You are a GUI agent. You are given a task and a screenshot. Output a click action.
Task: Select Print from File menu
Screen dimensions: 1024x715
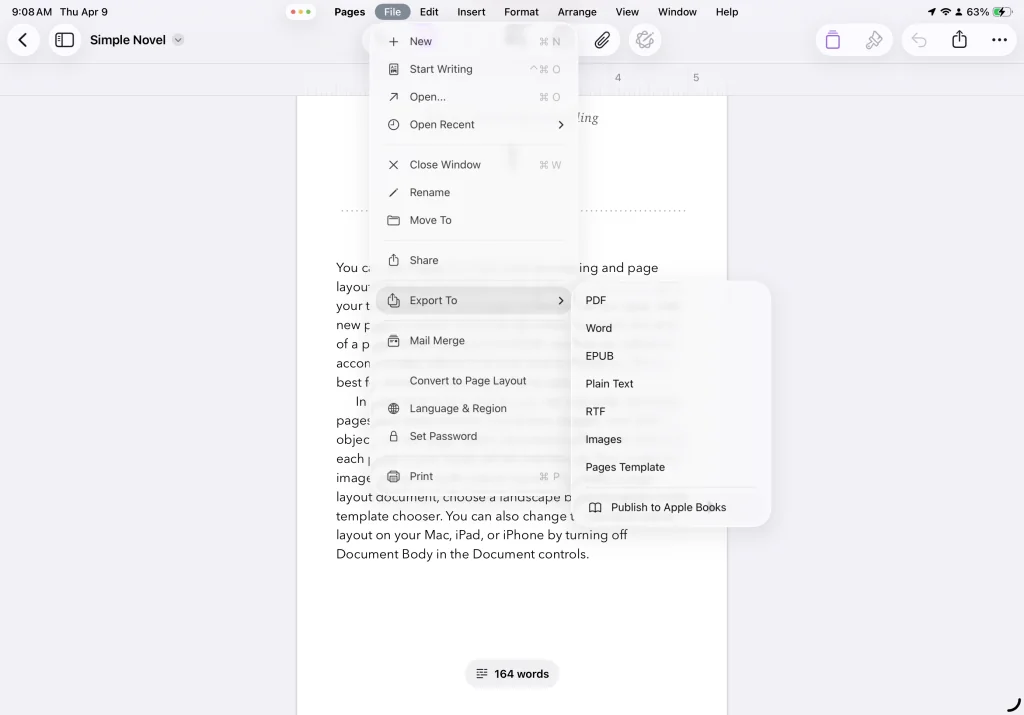click(x=474, y=476)
